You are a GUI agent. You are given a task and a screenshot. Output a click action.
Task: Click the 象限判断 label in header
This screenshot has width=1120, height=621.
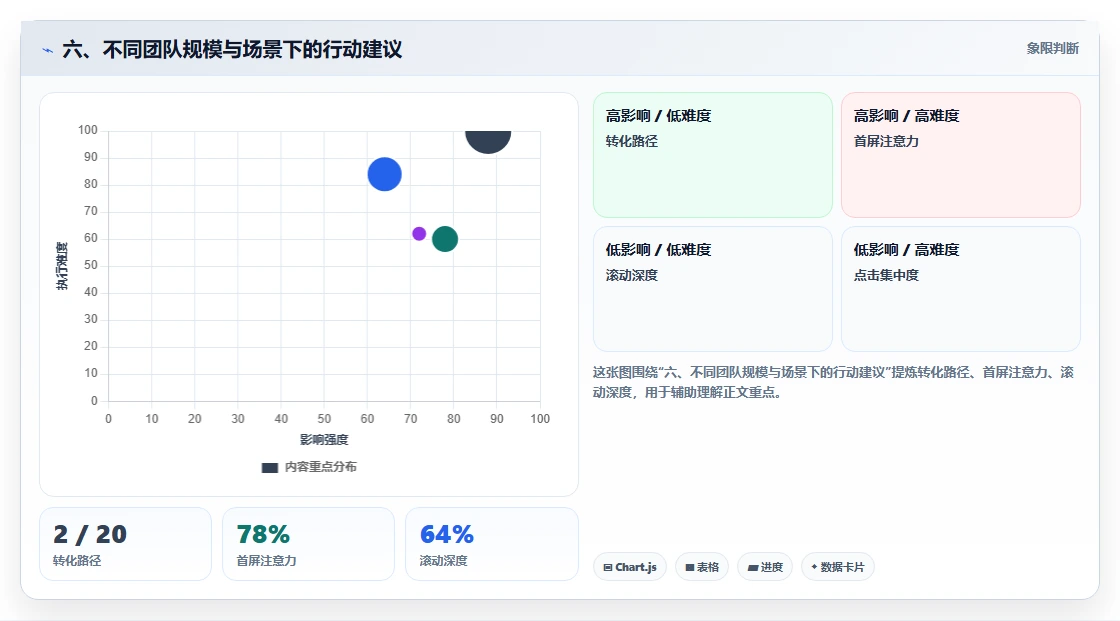1052,49
